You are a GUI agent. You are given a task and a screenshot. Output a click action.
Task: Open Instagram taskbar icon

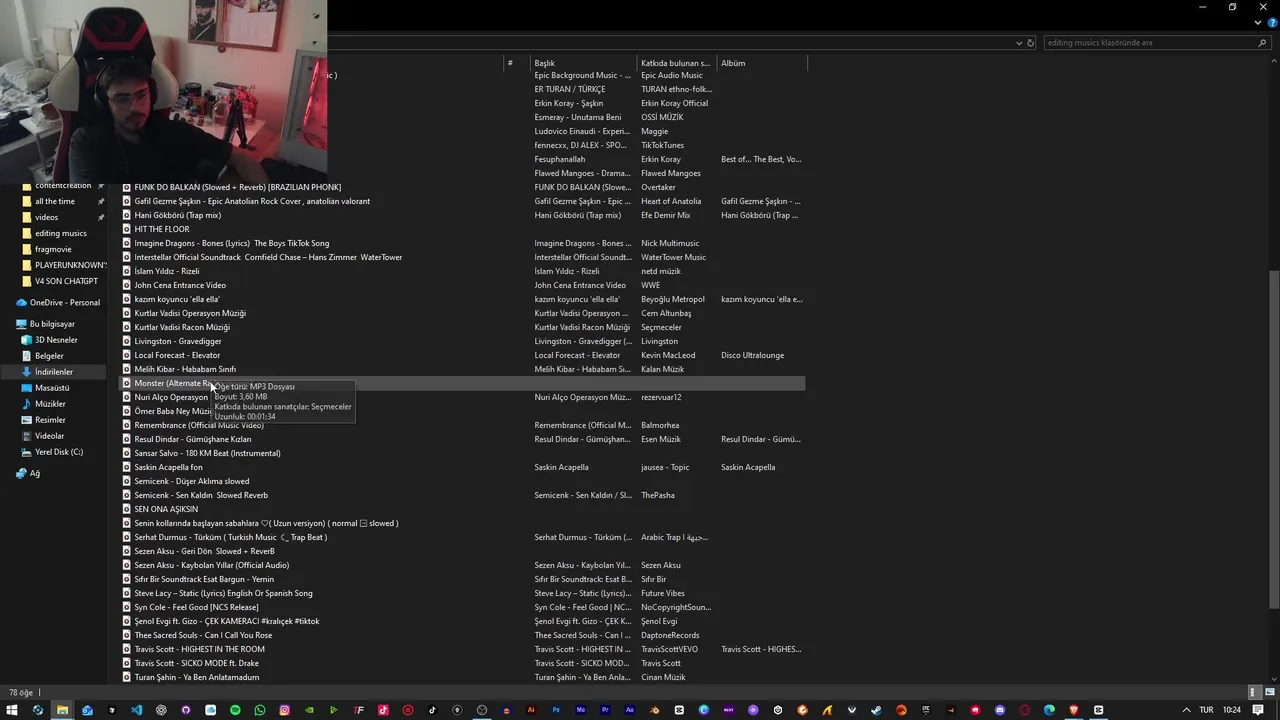point(284,710)
